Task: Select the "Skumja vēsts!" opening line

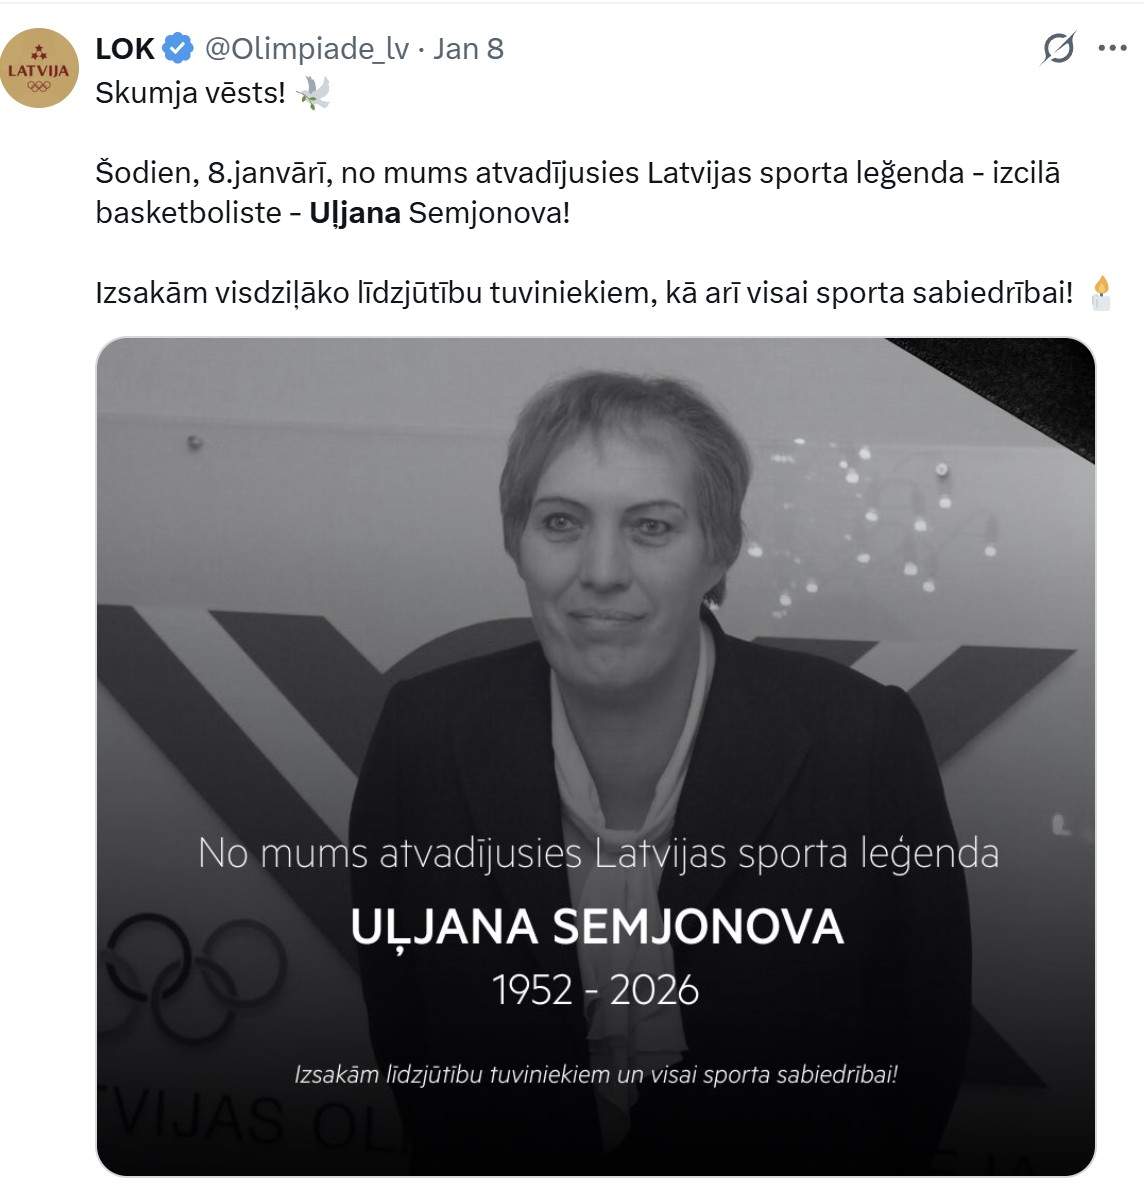Action: point(191,93)
